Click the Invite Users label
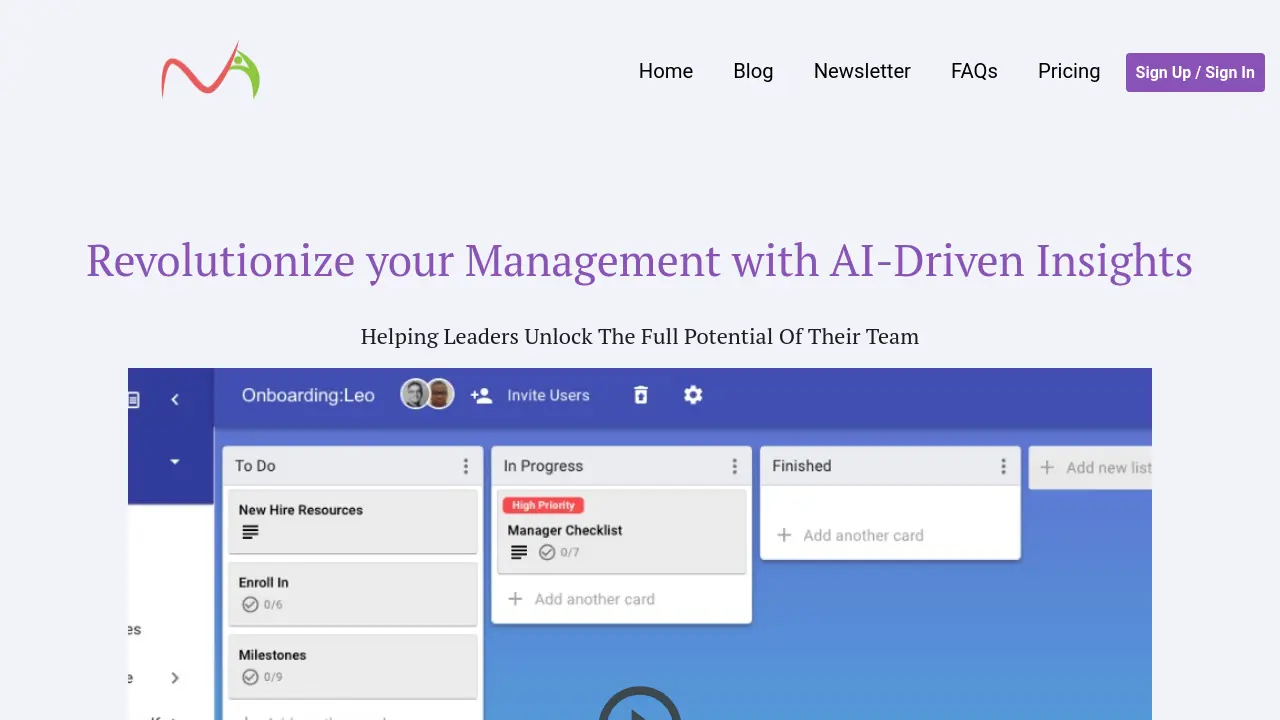 coord(548,395)
